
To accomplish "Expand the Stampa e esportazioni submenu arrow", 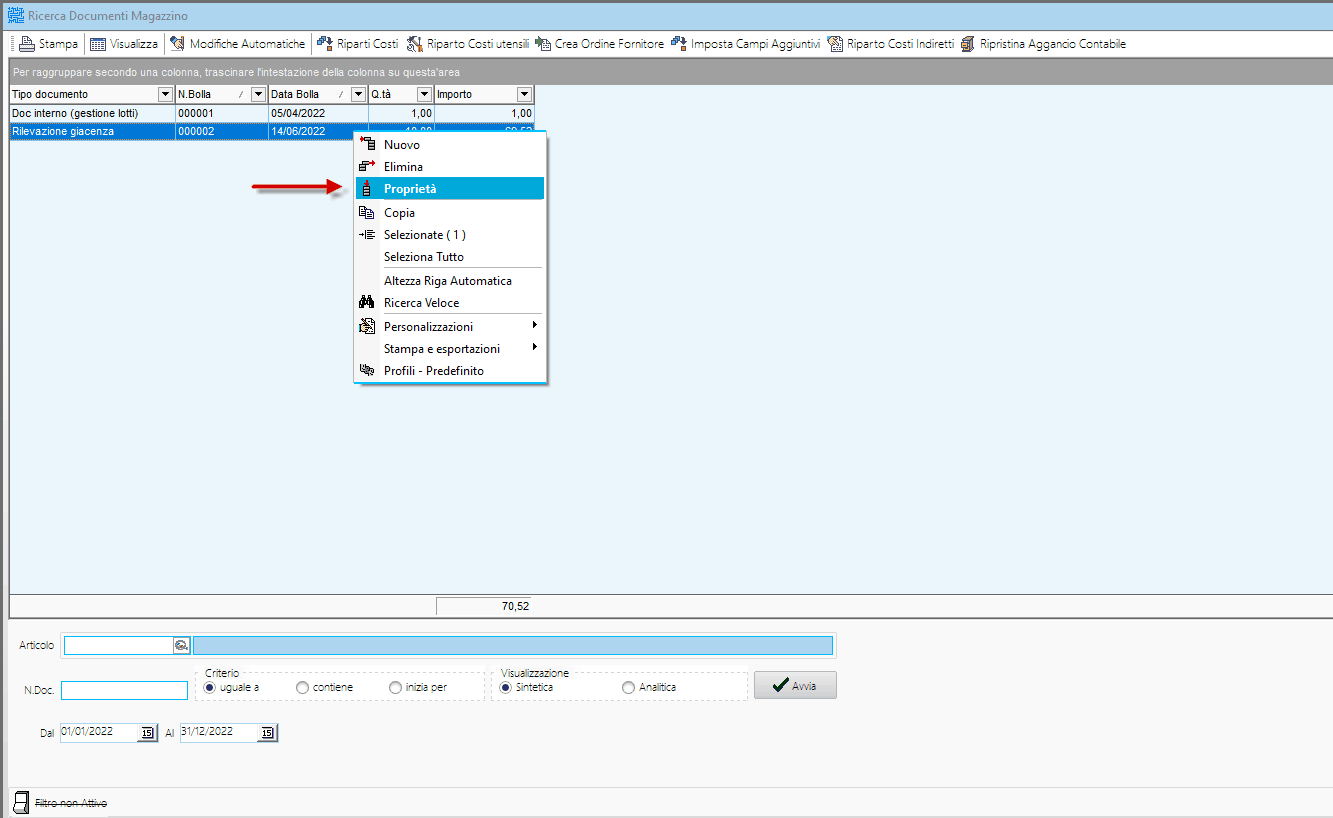I will 535,348.
